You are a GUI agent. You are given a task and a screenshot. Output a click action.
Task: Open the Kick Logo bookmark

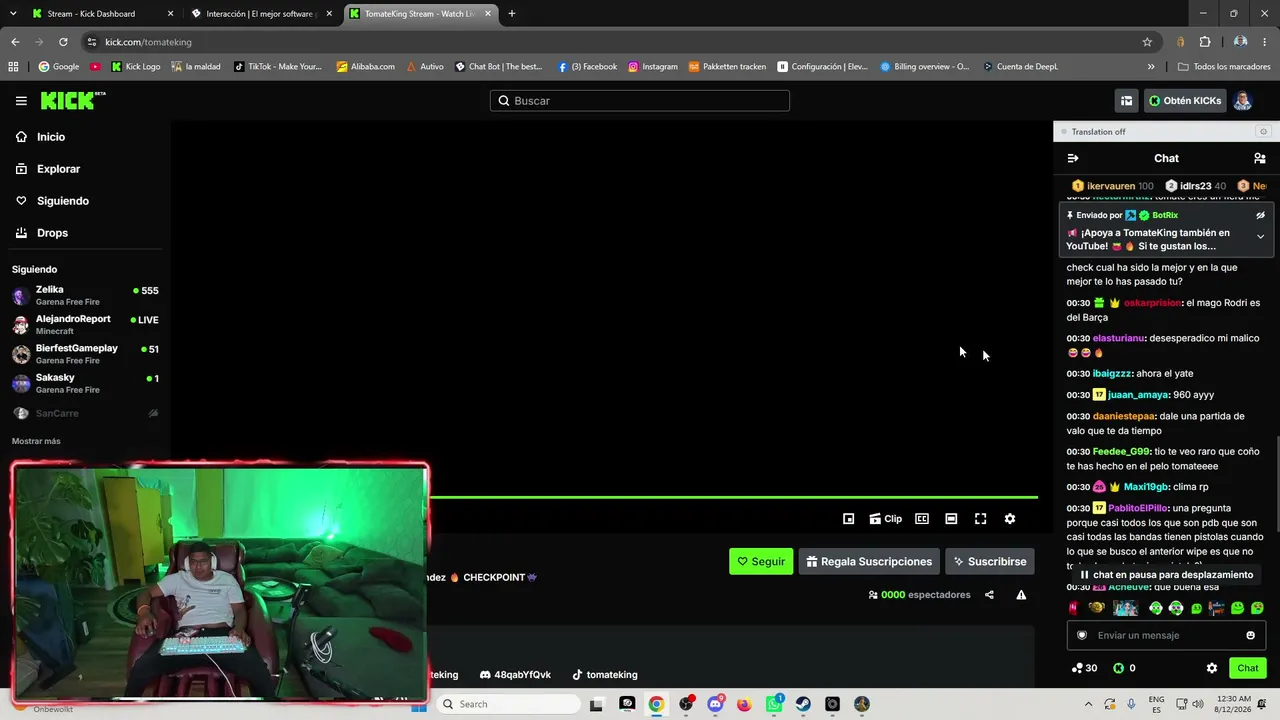point(135,67)
